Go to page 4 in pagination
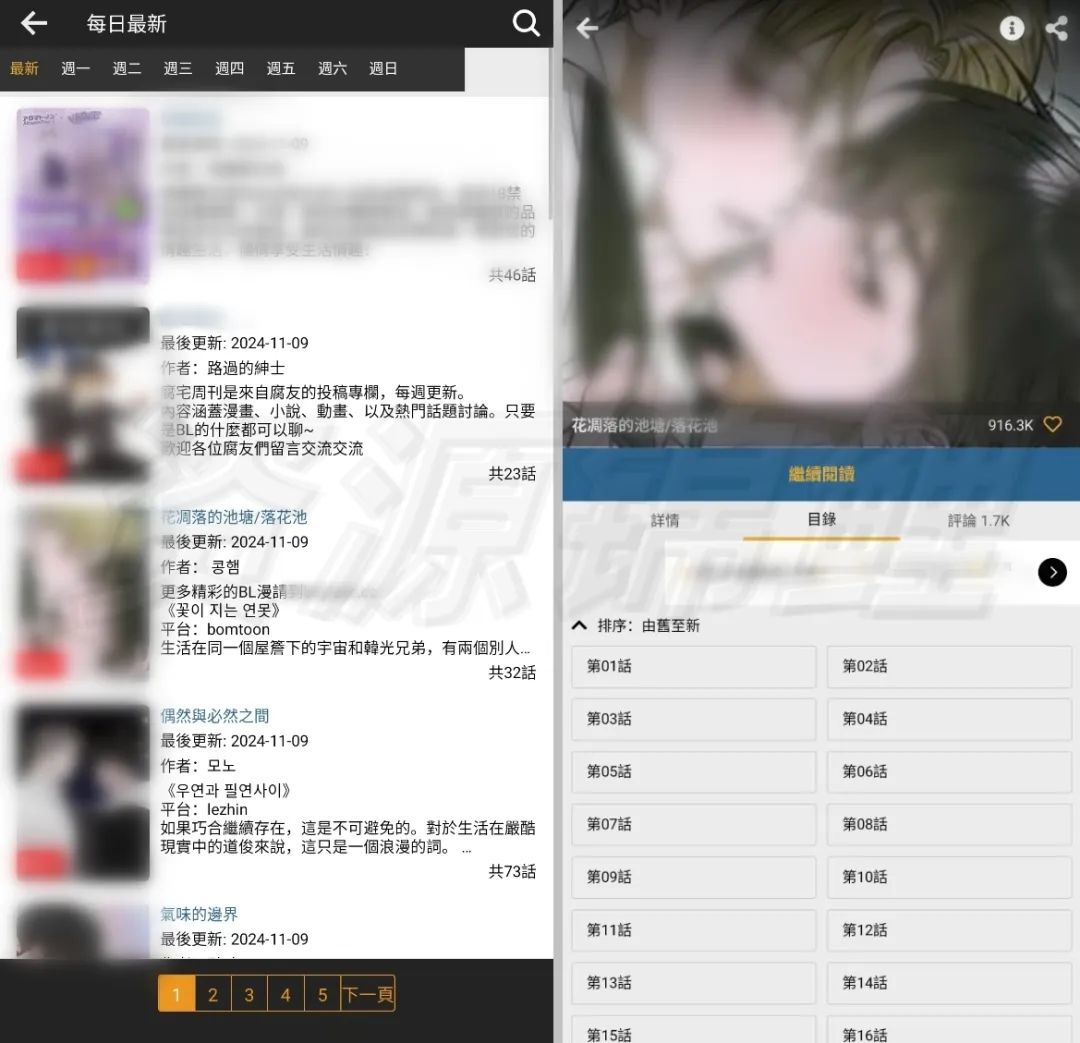Image resolution: width=1080 pixels, height=1043 pixels. pos(286,993)
